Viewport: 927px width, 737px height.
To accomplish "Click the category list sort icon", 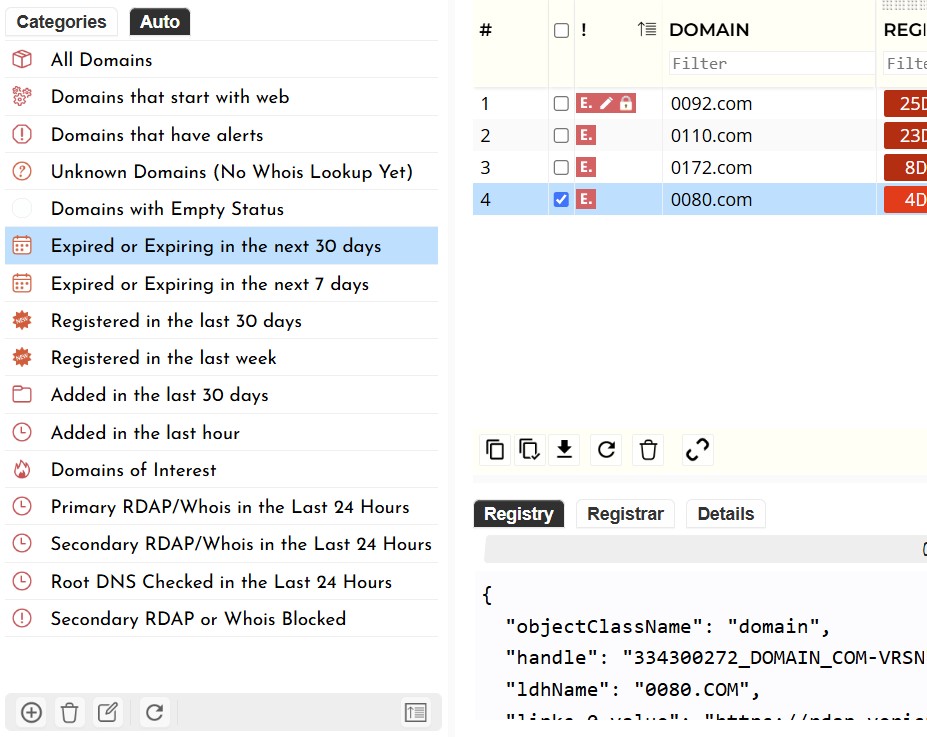I will pyautogui.click(x=416, y=712).
